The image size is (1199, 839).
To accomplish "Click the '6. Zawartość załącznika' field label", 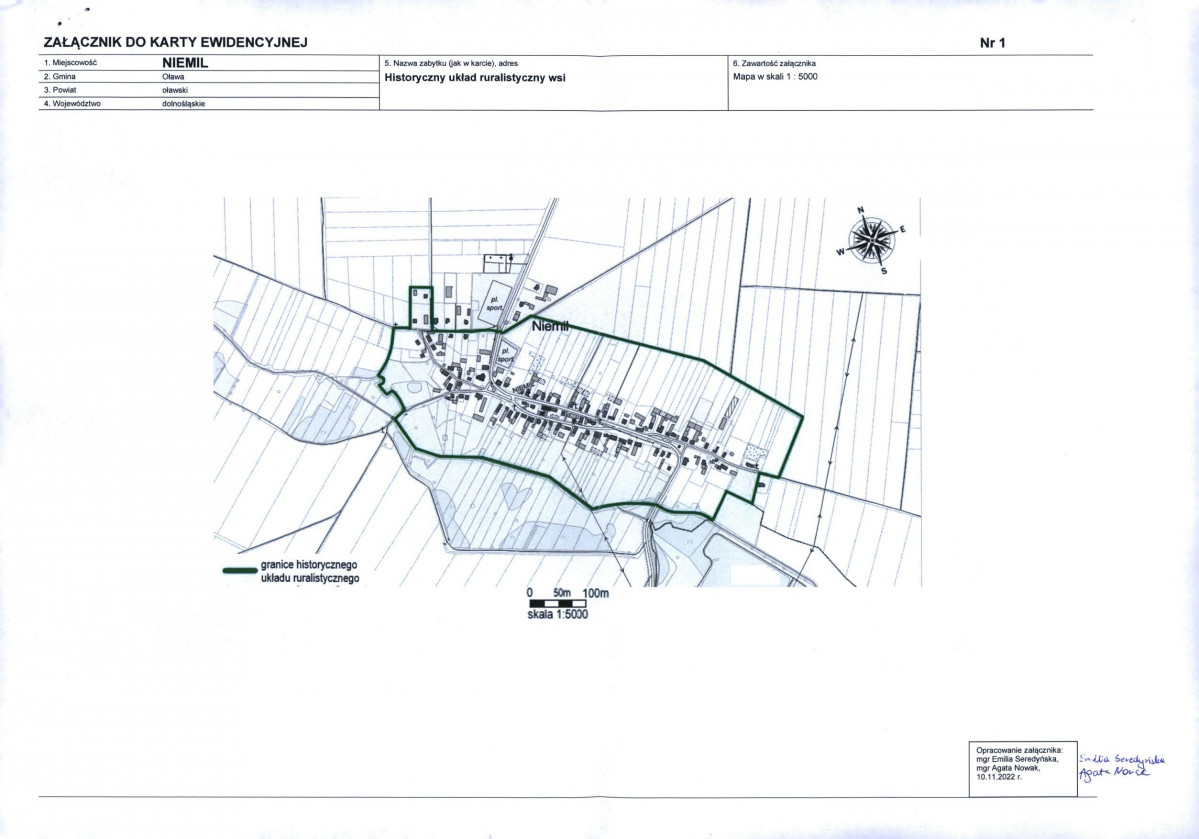I will click(776, 62).
